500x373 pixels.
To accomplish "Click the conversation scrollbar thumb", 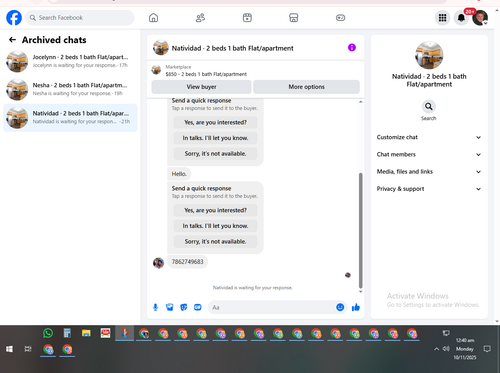I will [360, 231].
